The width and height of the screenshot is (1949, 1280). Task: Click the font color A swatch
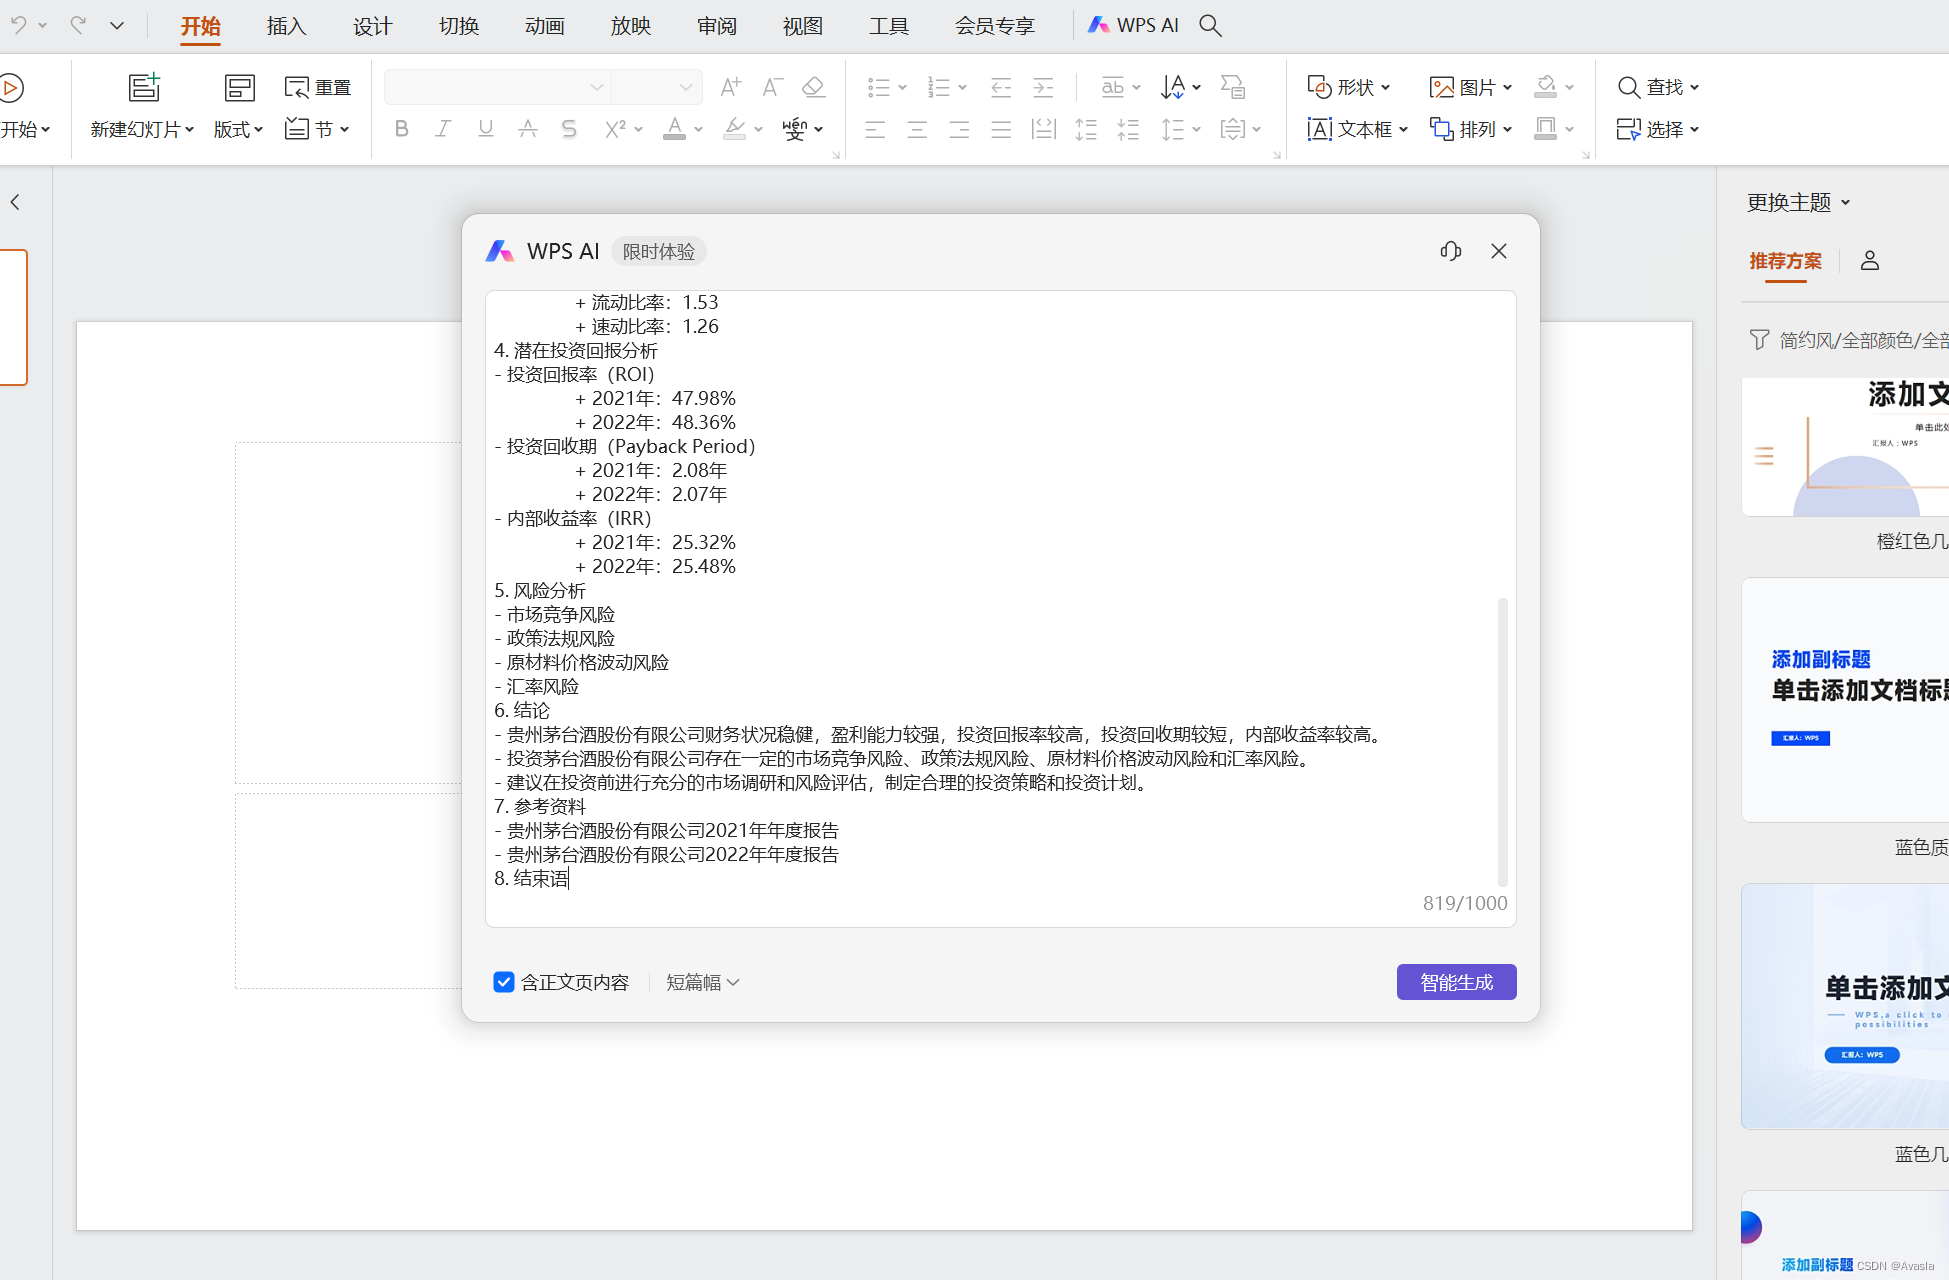pos(674,129)
